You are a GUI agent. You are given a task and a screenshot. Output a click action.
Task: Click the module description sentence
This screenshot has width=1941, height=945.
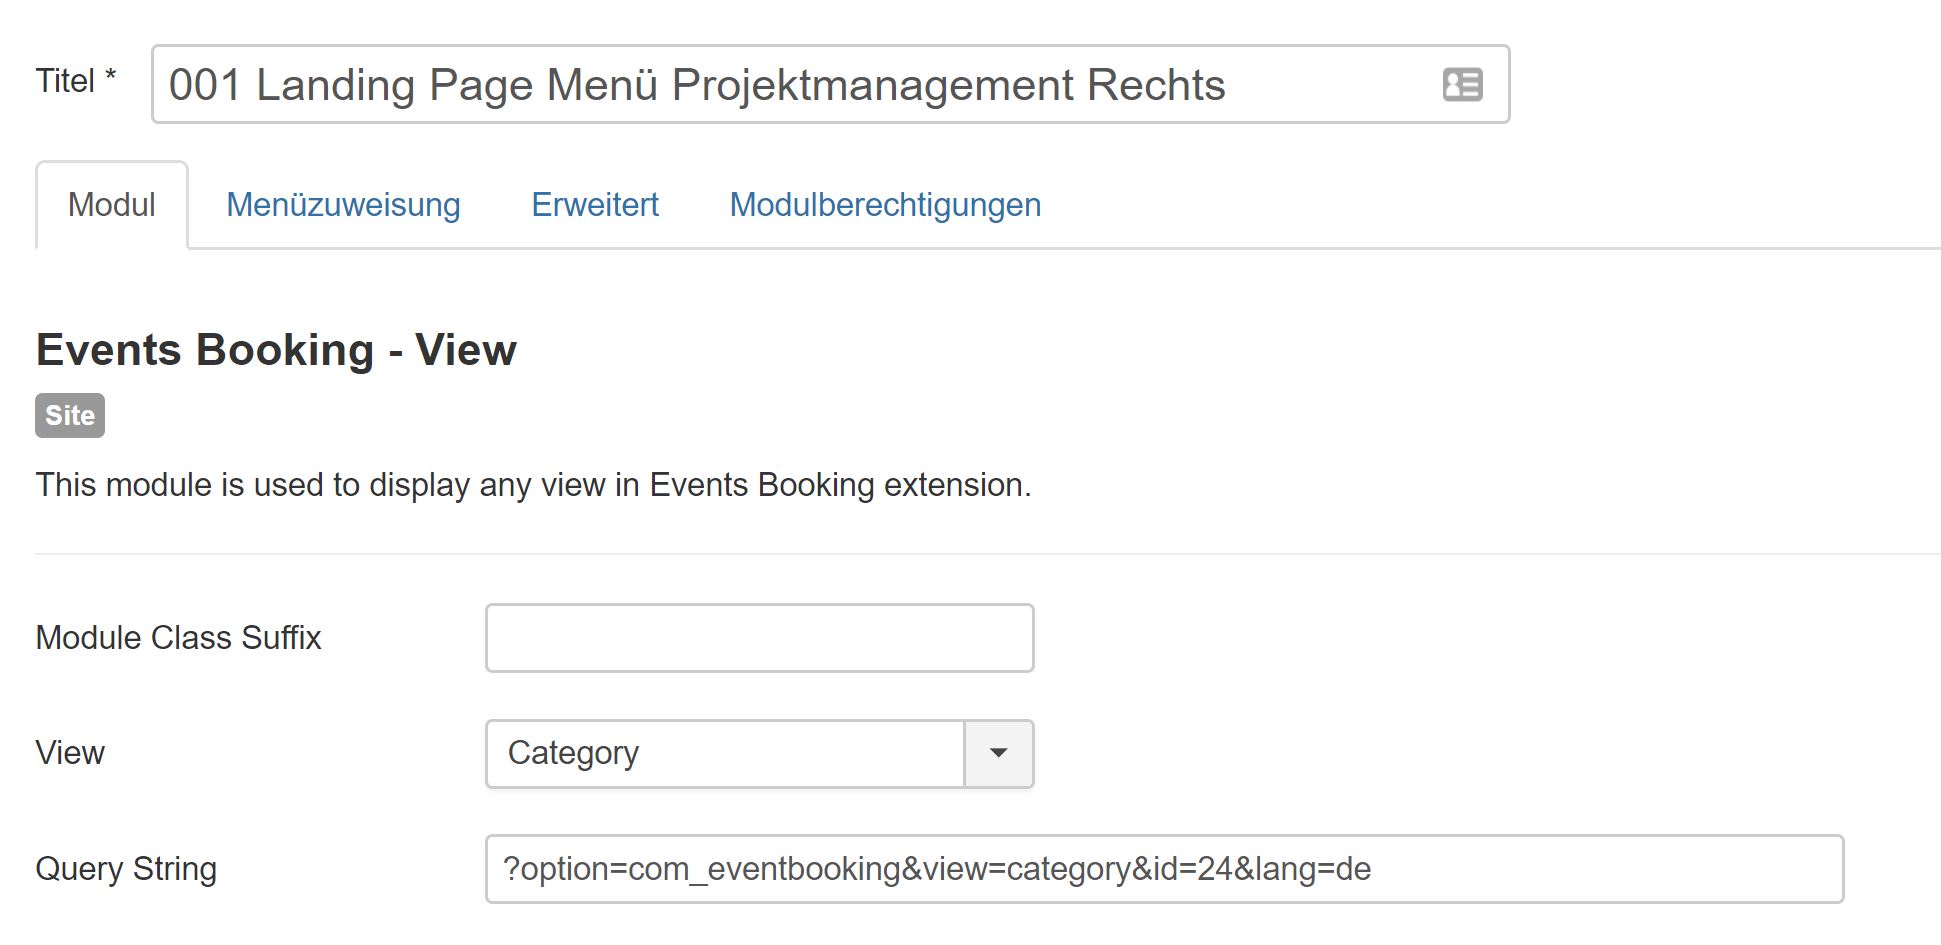[x=533, y=485]
